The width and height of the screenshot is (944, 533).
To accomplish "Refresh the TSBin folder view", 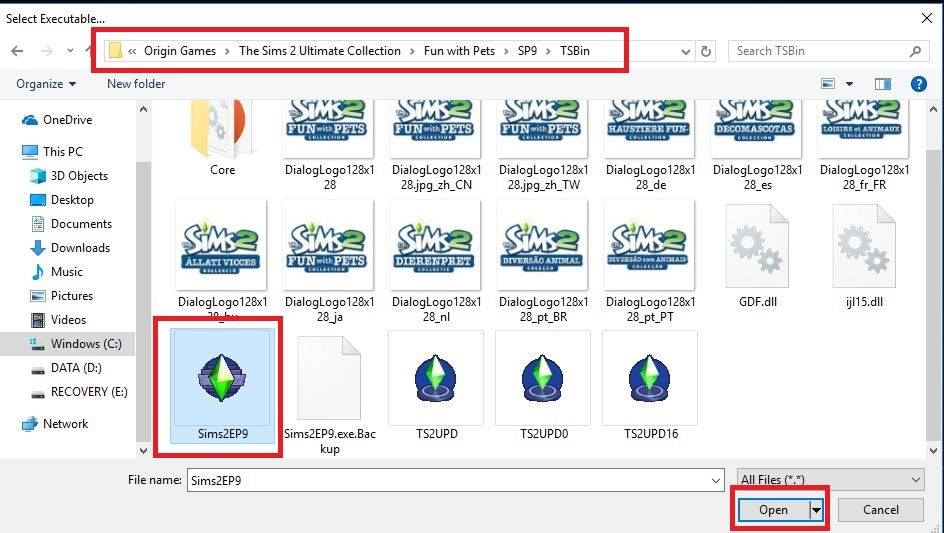I will [x=706, y=51].
